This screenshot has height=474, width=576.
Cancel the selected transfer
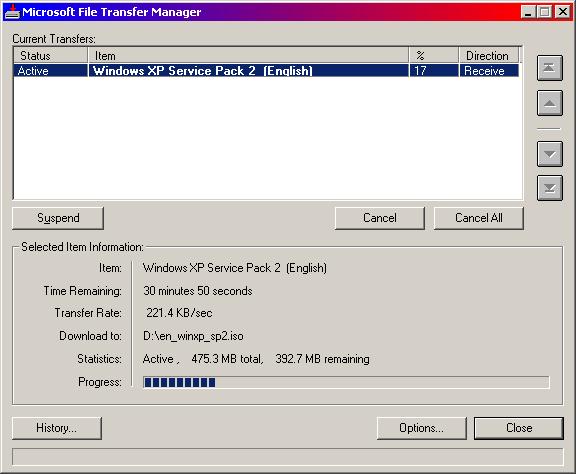[380, 218]
